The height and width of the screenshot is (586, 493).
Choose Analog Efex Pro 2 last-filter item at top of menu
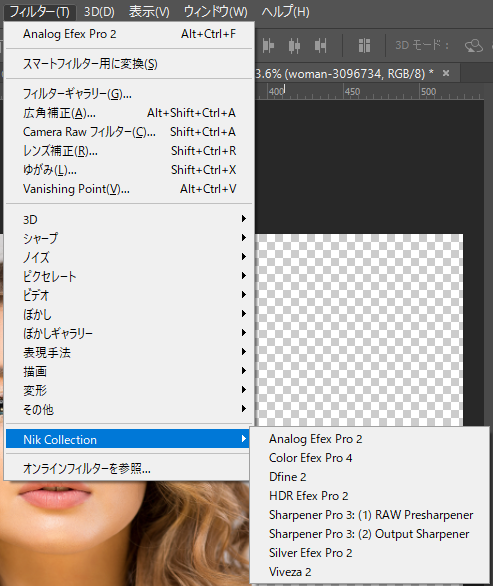pos(129,34)
